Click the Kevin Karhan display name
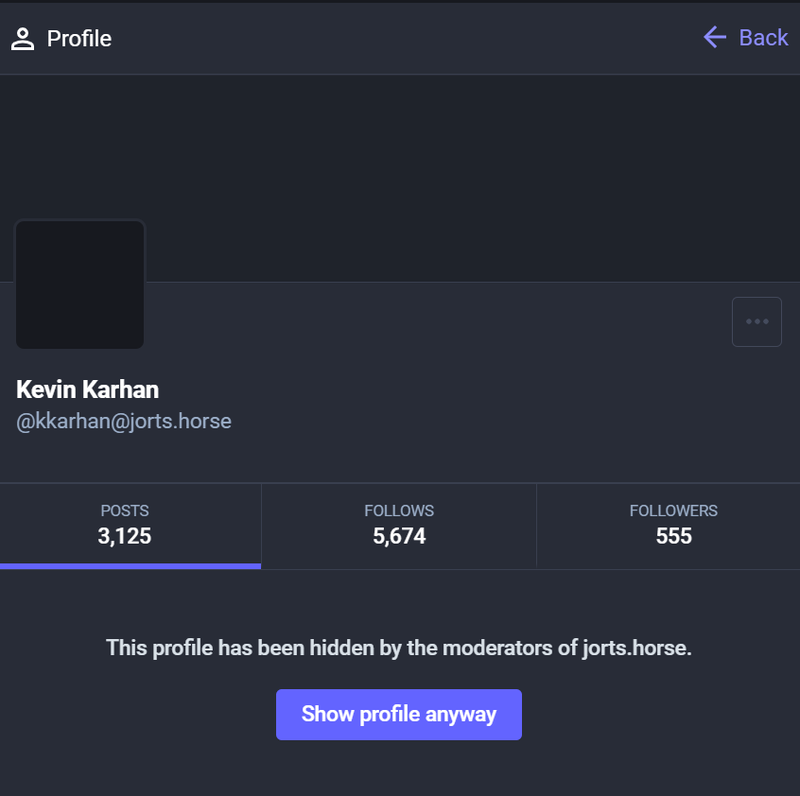Screen dimensions: 800x796 (88, 389)
